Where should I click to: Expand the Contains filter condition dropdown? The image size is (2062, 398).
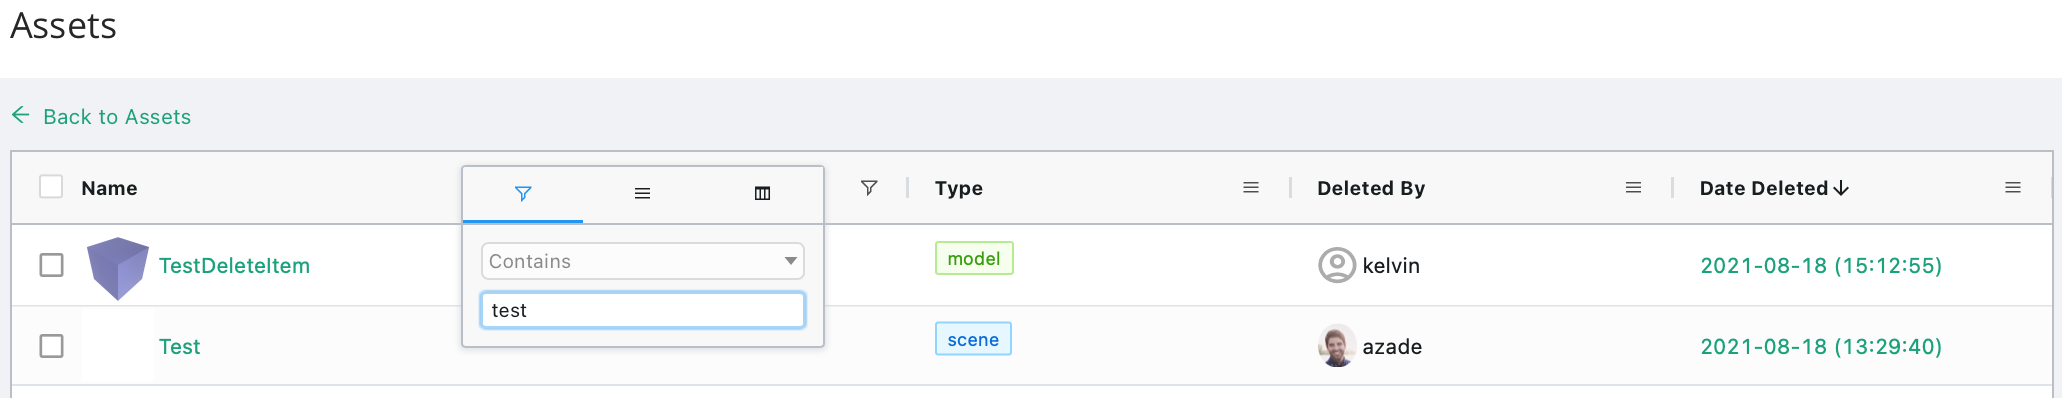click(x=643, y=261)
